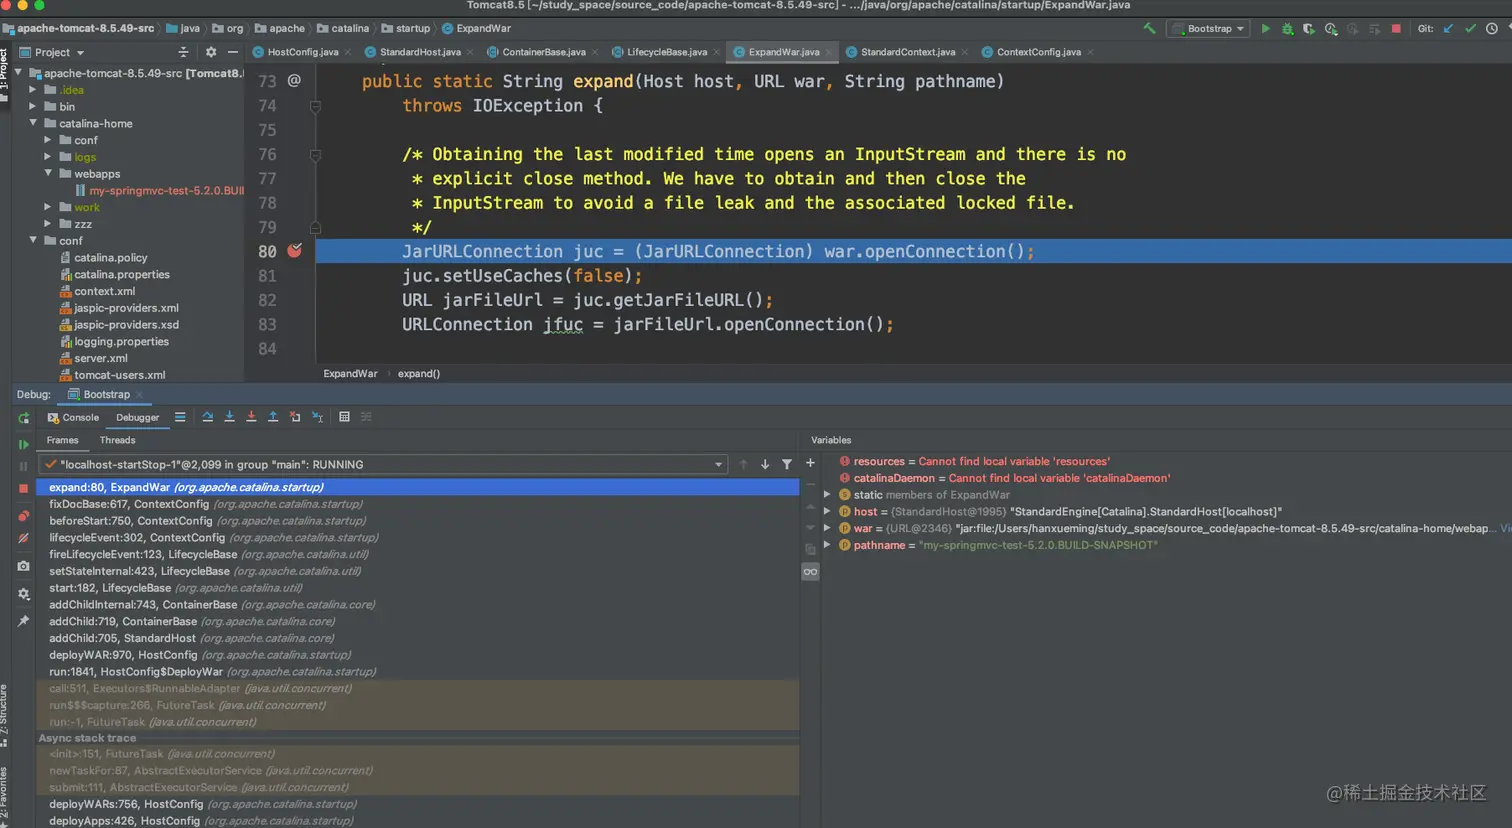Open the Bootstrap run configuration dropdown

click(x=1208, y=28)
